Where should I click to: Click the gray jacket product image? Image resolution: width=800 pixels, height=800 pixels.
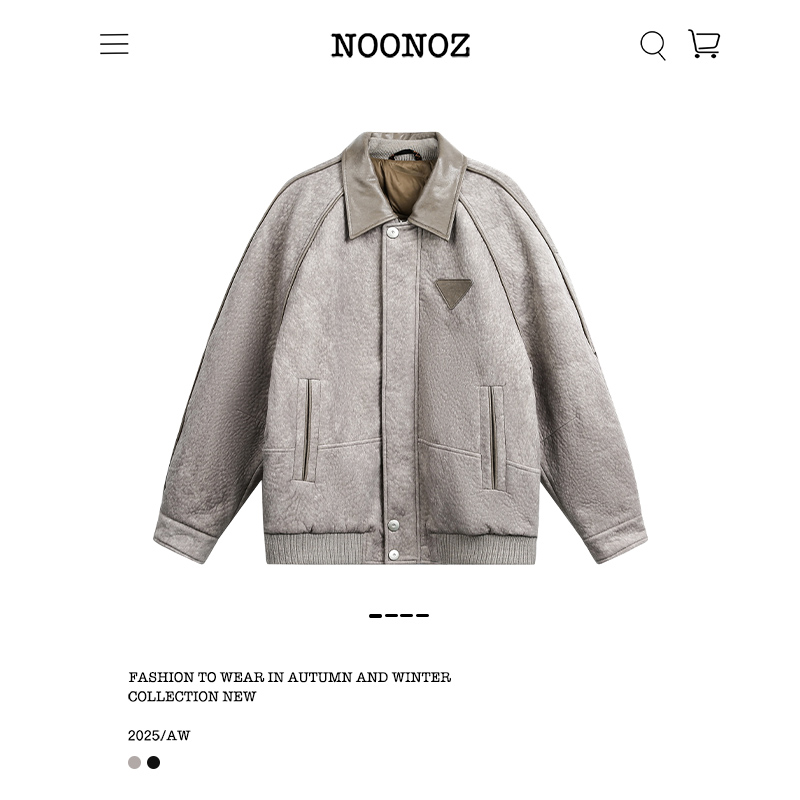[x=401, y=348]
